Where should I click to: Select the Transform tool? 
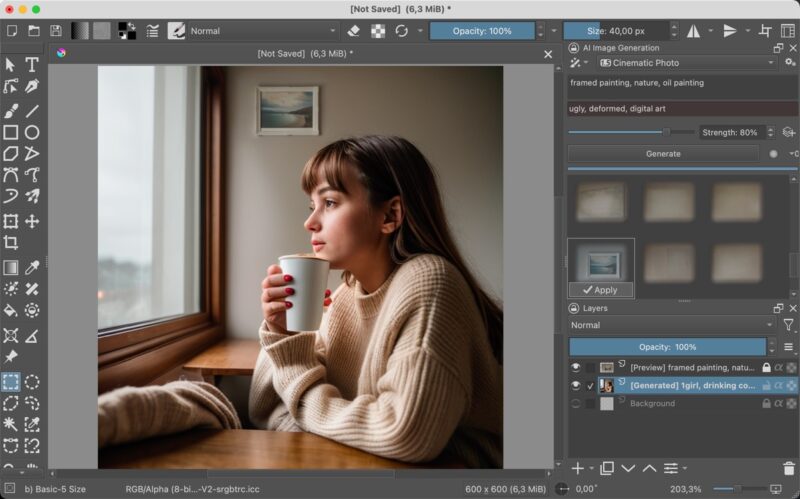pyautogui.click(x=11, y=221)
